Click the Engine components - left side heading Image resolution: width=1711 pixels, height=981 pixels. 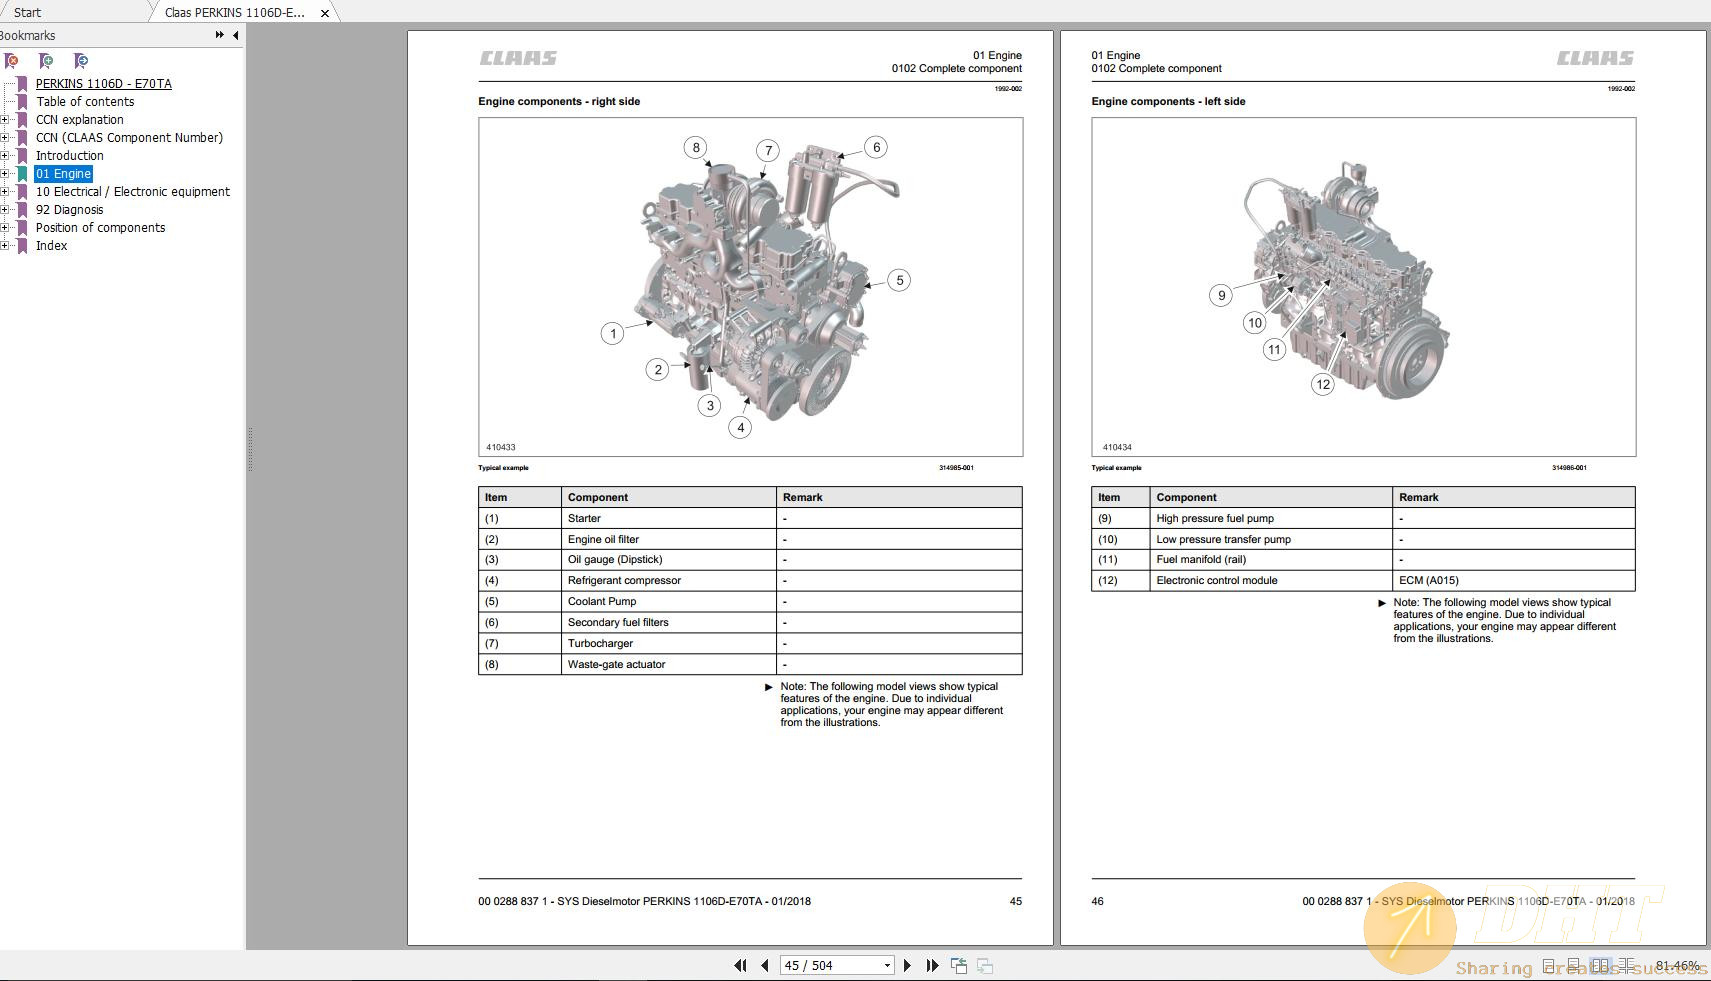click(1168, 101)
